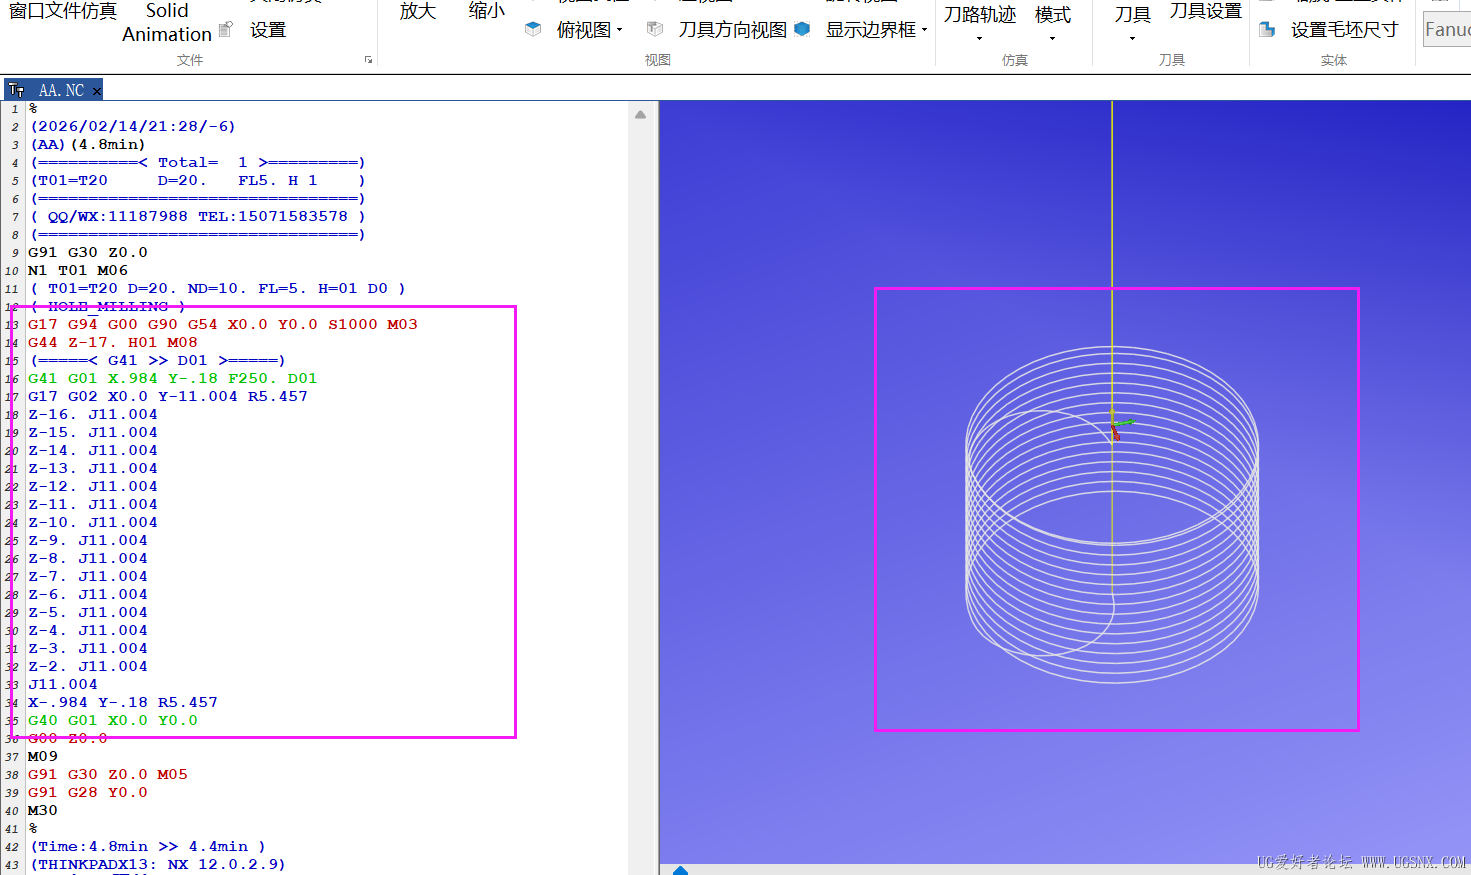The height and width of the screenshot is (875, 1471).
Task: Open 设置毛坯尺寸 to set stock dimensions
Action: tap(1344, 29)
